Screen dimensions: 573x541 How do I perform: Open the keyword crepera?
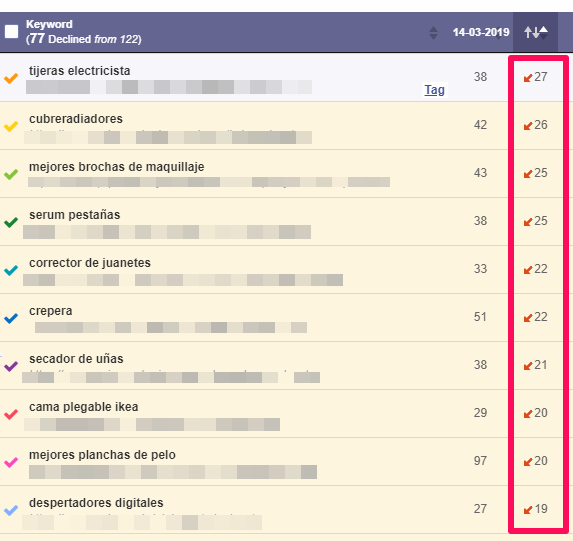coord(50,311)
